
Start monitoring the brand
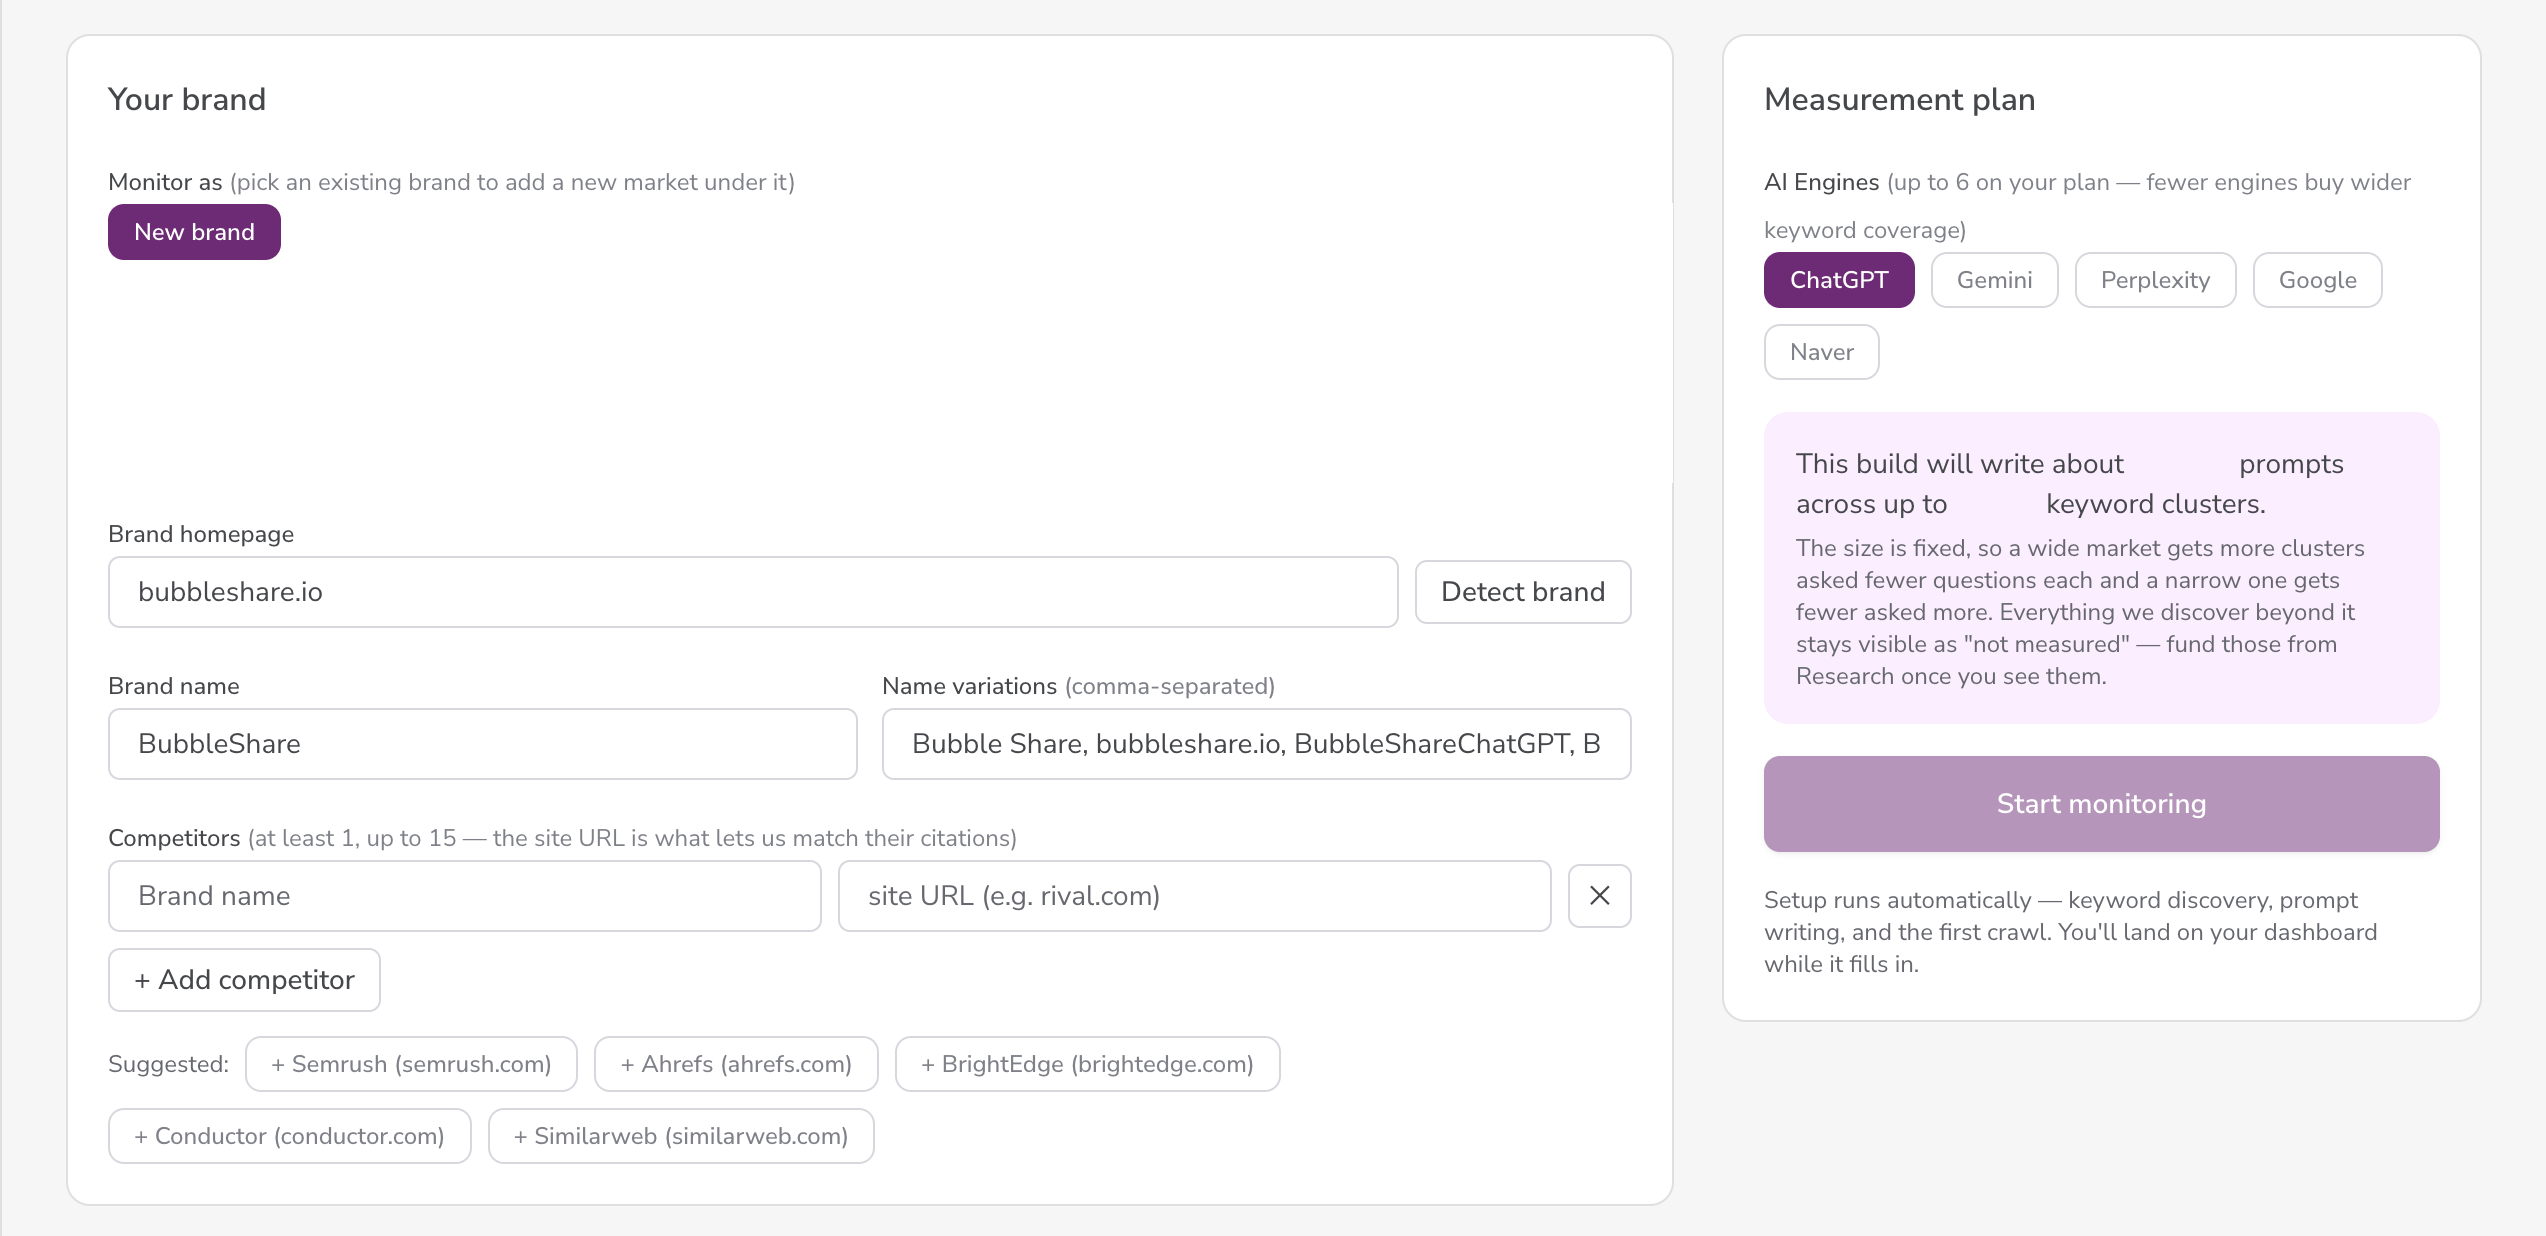tap(2101, 804)
